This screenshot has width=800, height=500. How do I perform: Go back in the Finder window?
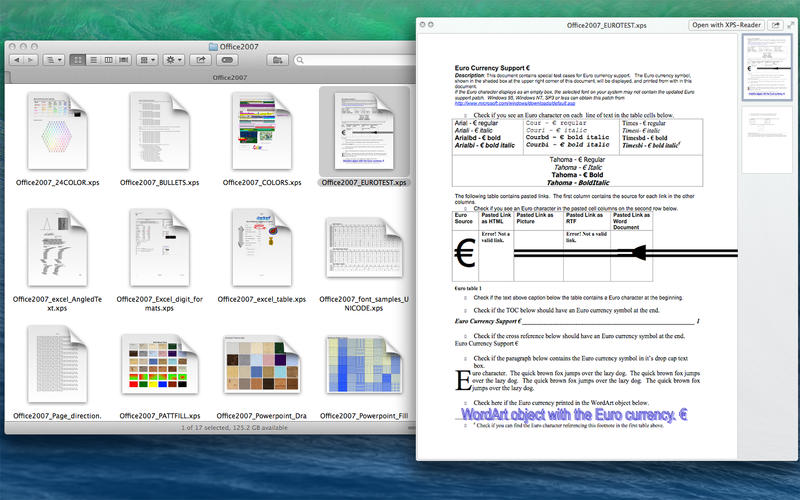[x=17, y=60]
